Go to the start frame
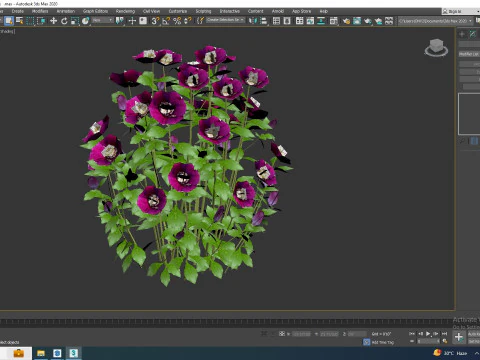 pyautogui.click(x=412, y=333)
